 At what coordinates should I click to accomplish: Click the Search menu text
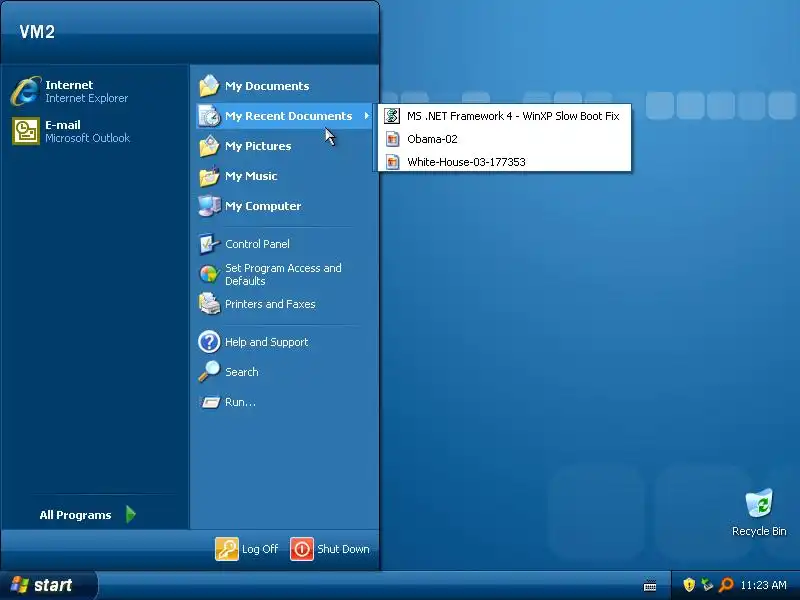242,372
